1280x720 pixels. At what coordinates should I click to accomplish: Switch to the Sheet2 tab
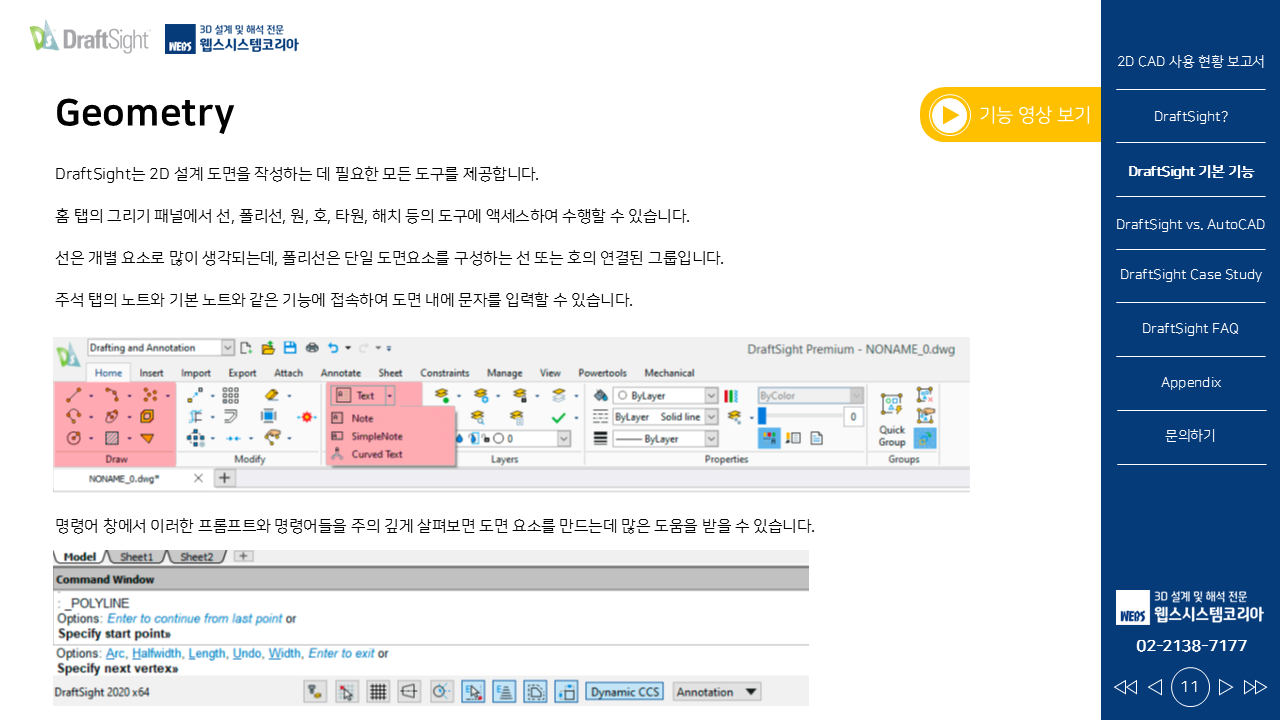coord(196,557)
